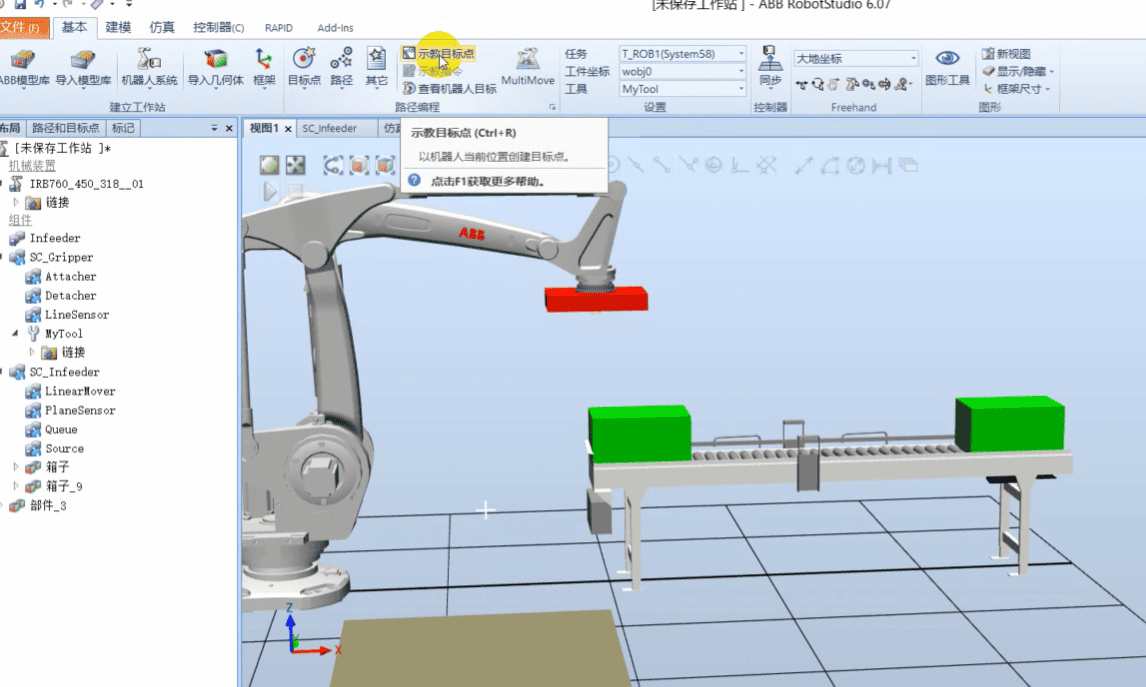The height and width of the screenshot is (687, 1146).
Task: Click the MultiMove button
Action: 528,67
